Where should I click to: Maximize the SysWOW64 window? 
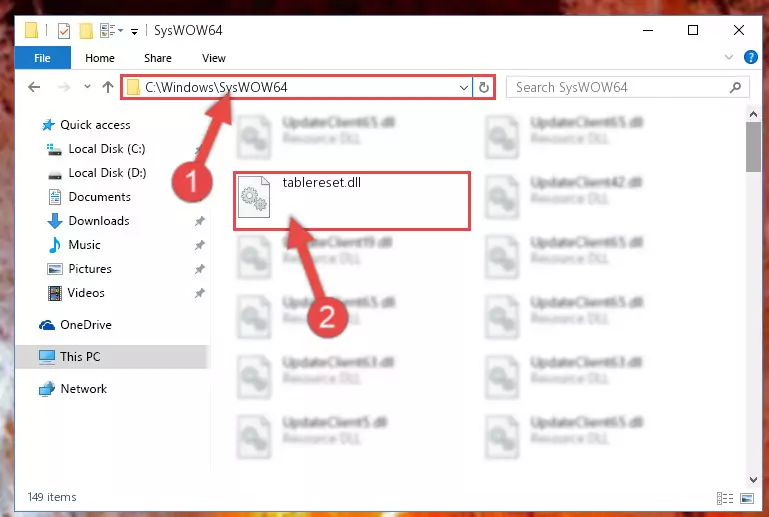pyautogui.click(x=693, y=30)
